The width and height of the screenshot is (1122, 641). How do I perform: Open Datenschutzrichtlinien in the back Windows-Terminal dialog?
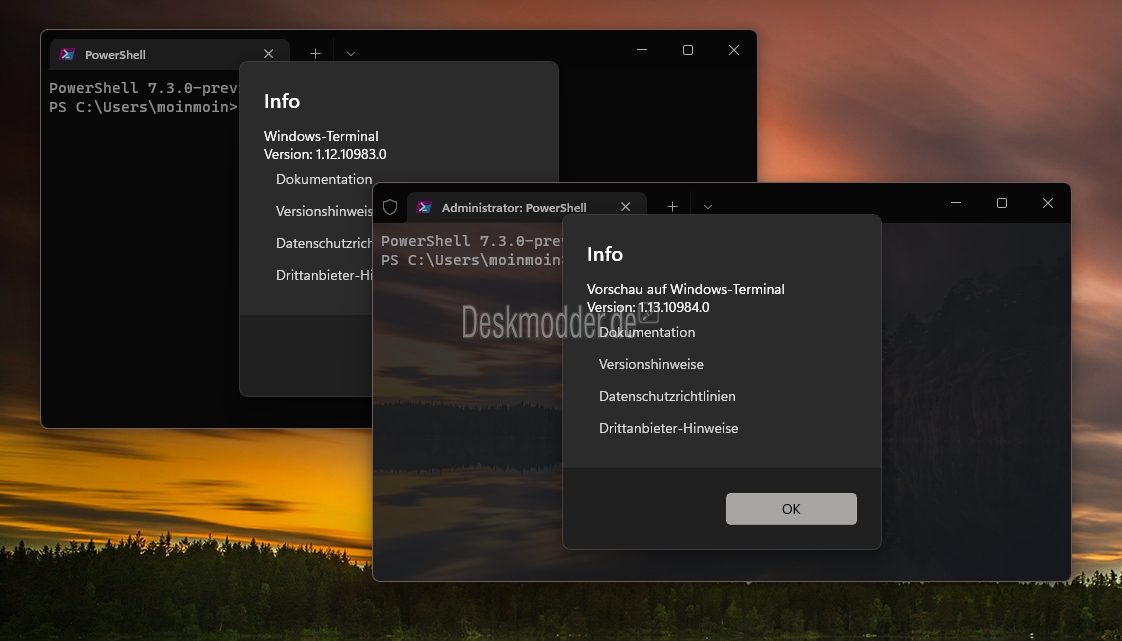click(x=324, y=243)
